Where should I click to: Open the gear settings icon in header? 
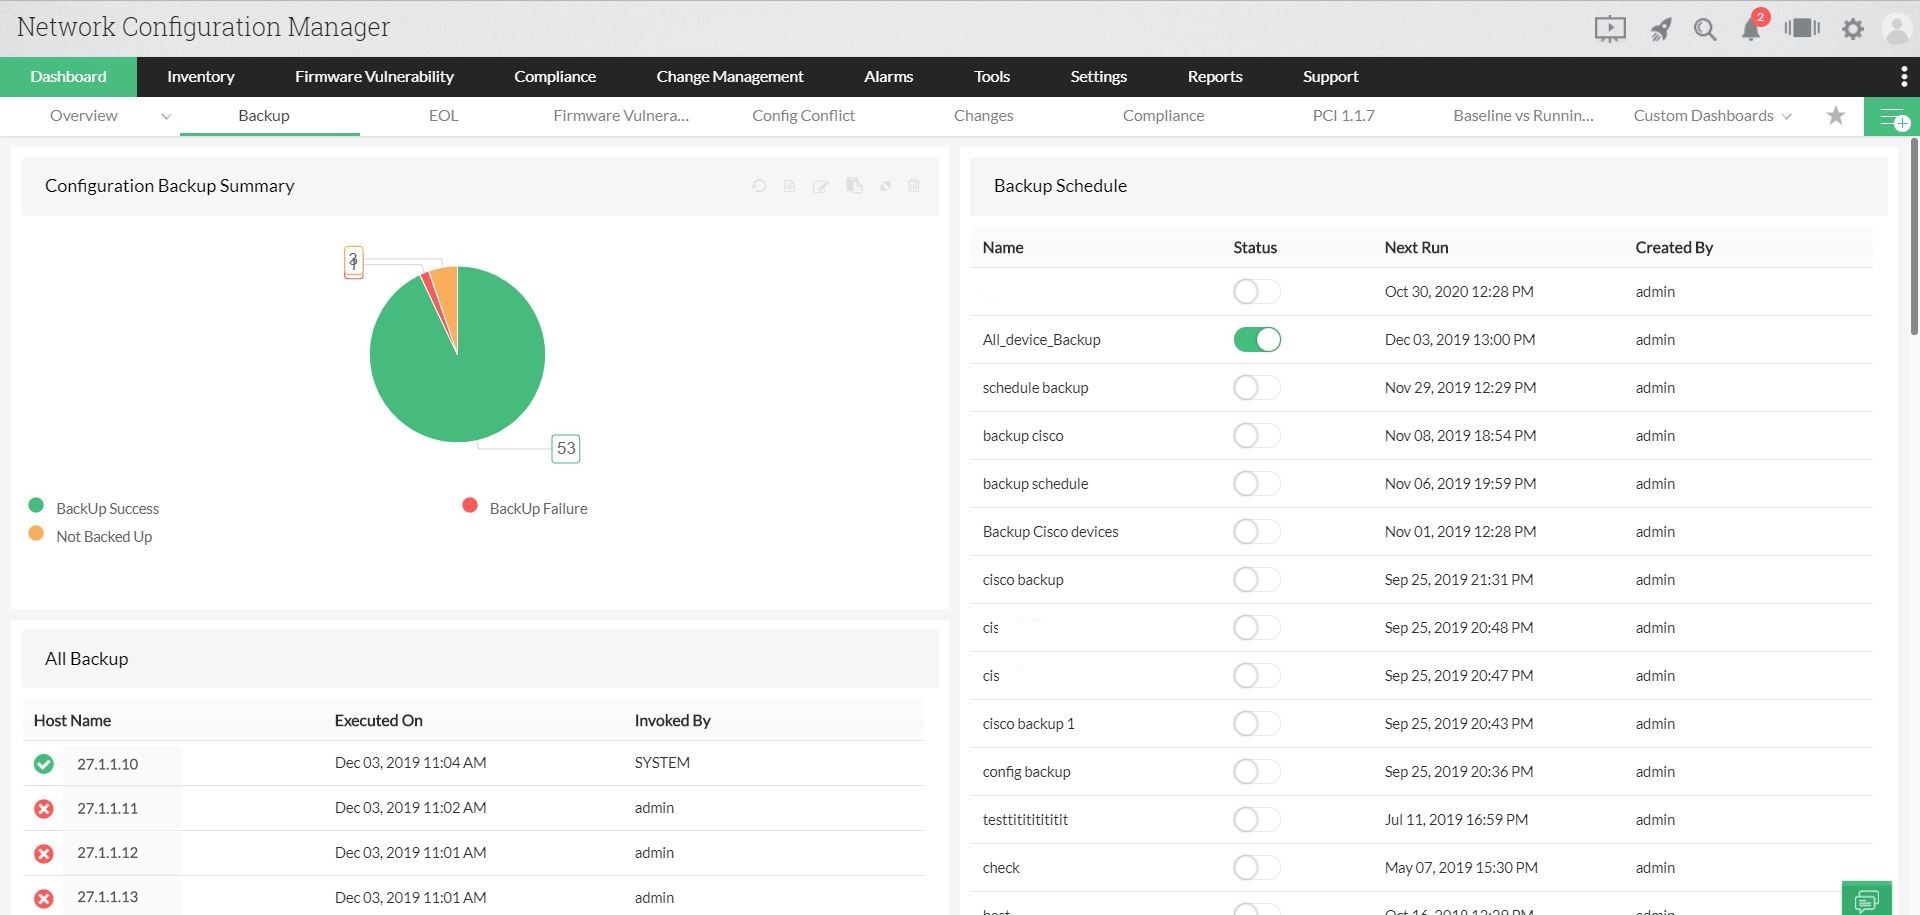coord(1853,29)
